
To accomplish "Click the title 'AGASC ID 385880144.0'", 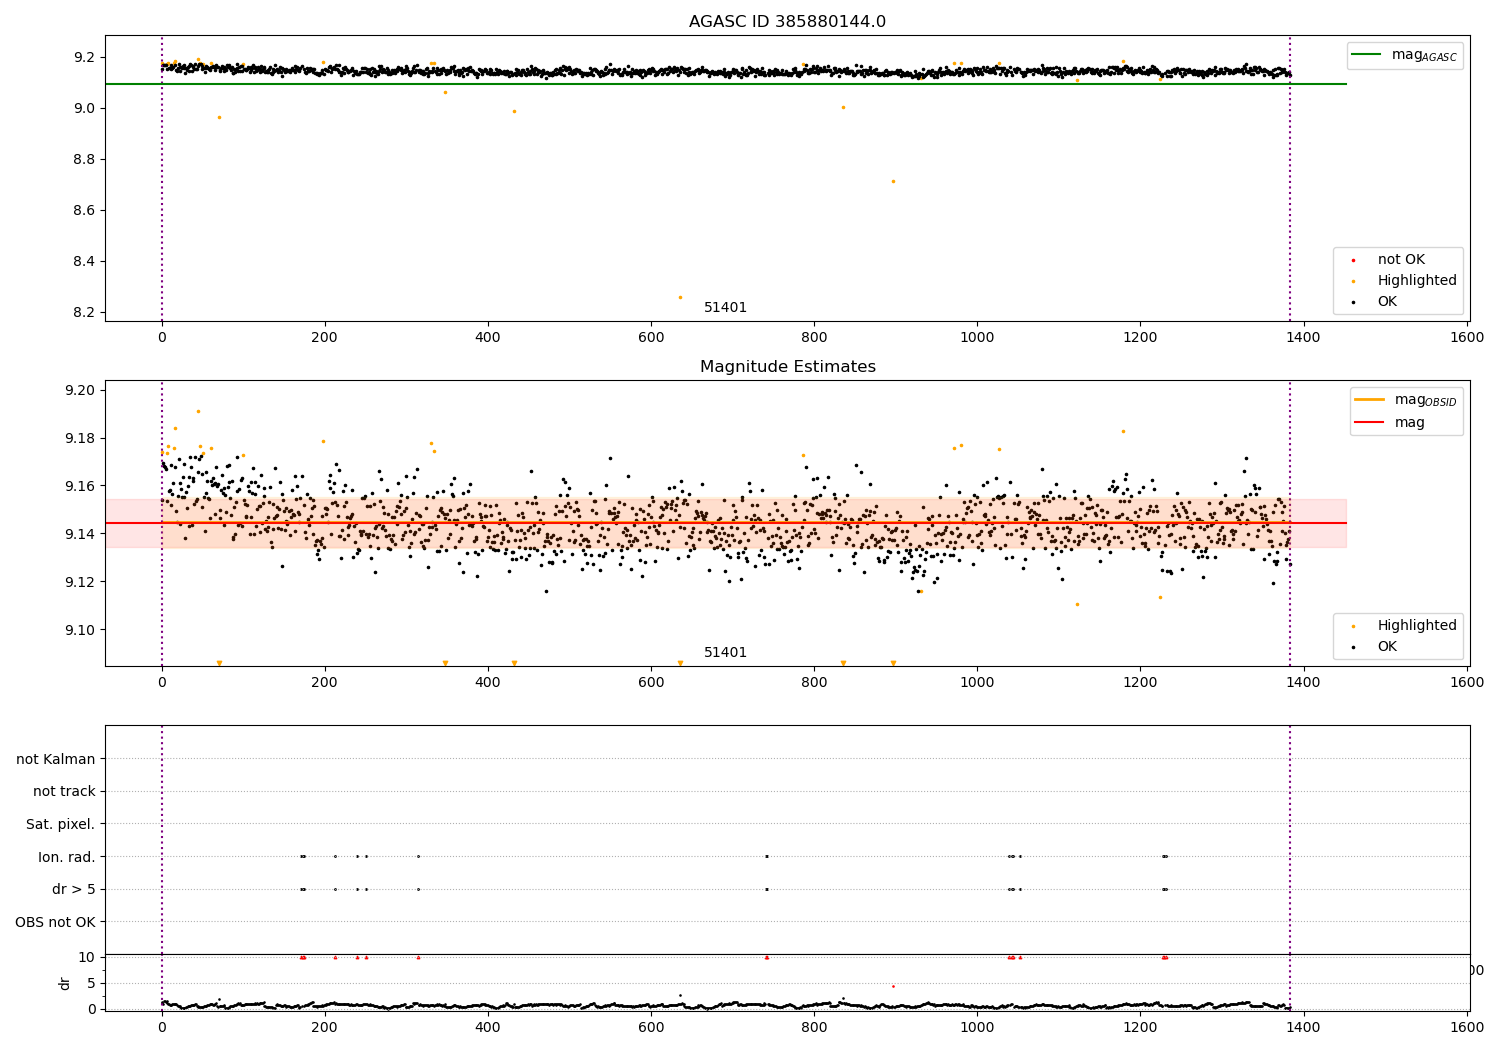I will point(787,22).
